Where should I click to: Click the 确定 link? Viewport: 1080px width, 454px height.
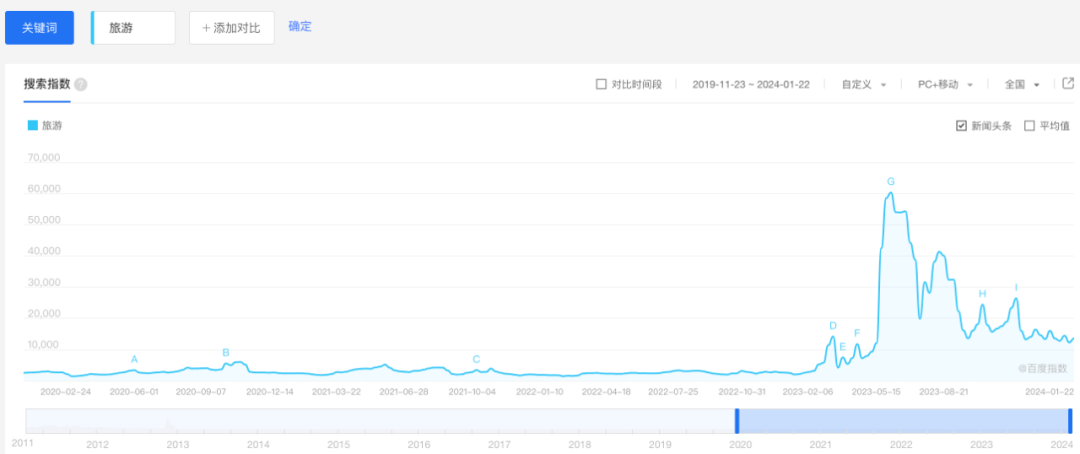[x=300, y=27]
